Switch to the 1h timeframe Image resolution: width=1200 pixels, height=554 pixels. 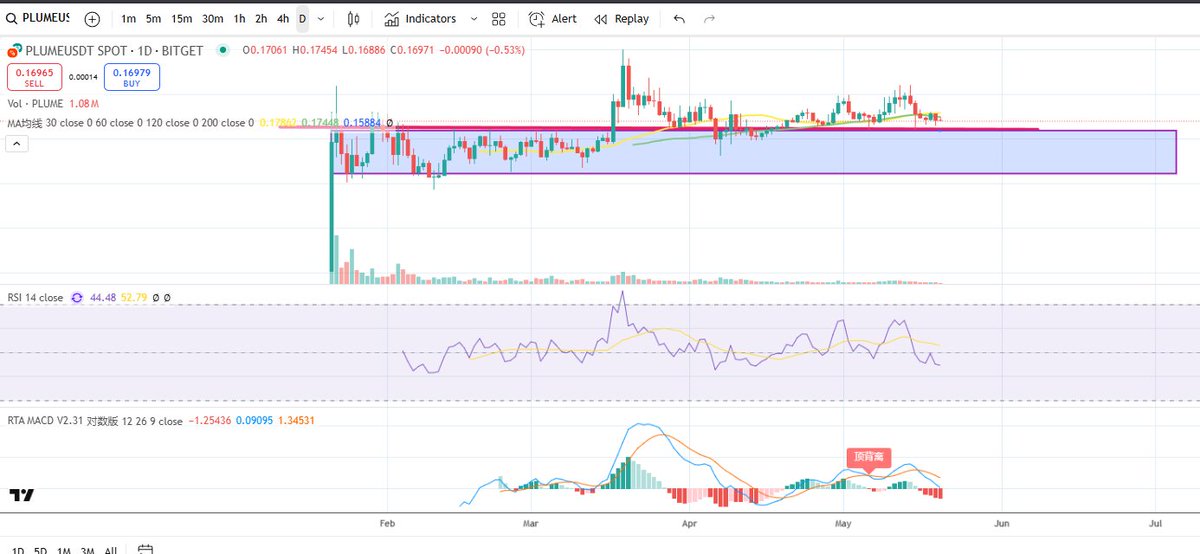(x=239, y=19)
